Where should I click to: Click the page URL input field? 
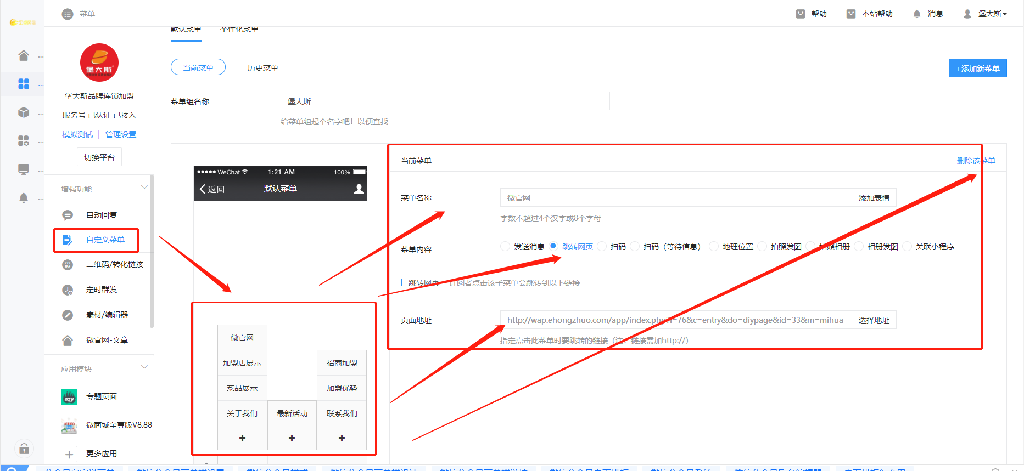(x=676, y=321)
